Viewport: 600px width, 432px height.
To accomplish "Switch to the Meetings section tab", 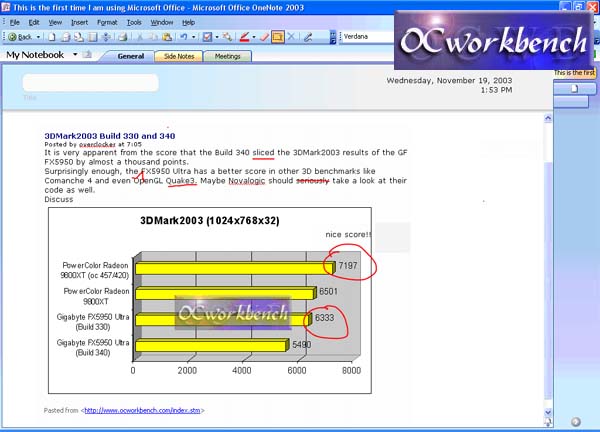I will coord(227,56).
